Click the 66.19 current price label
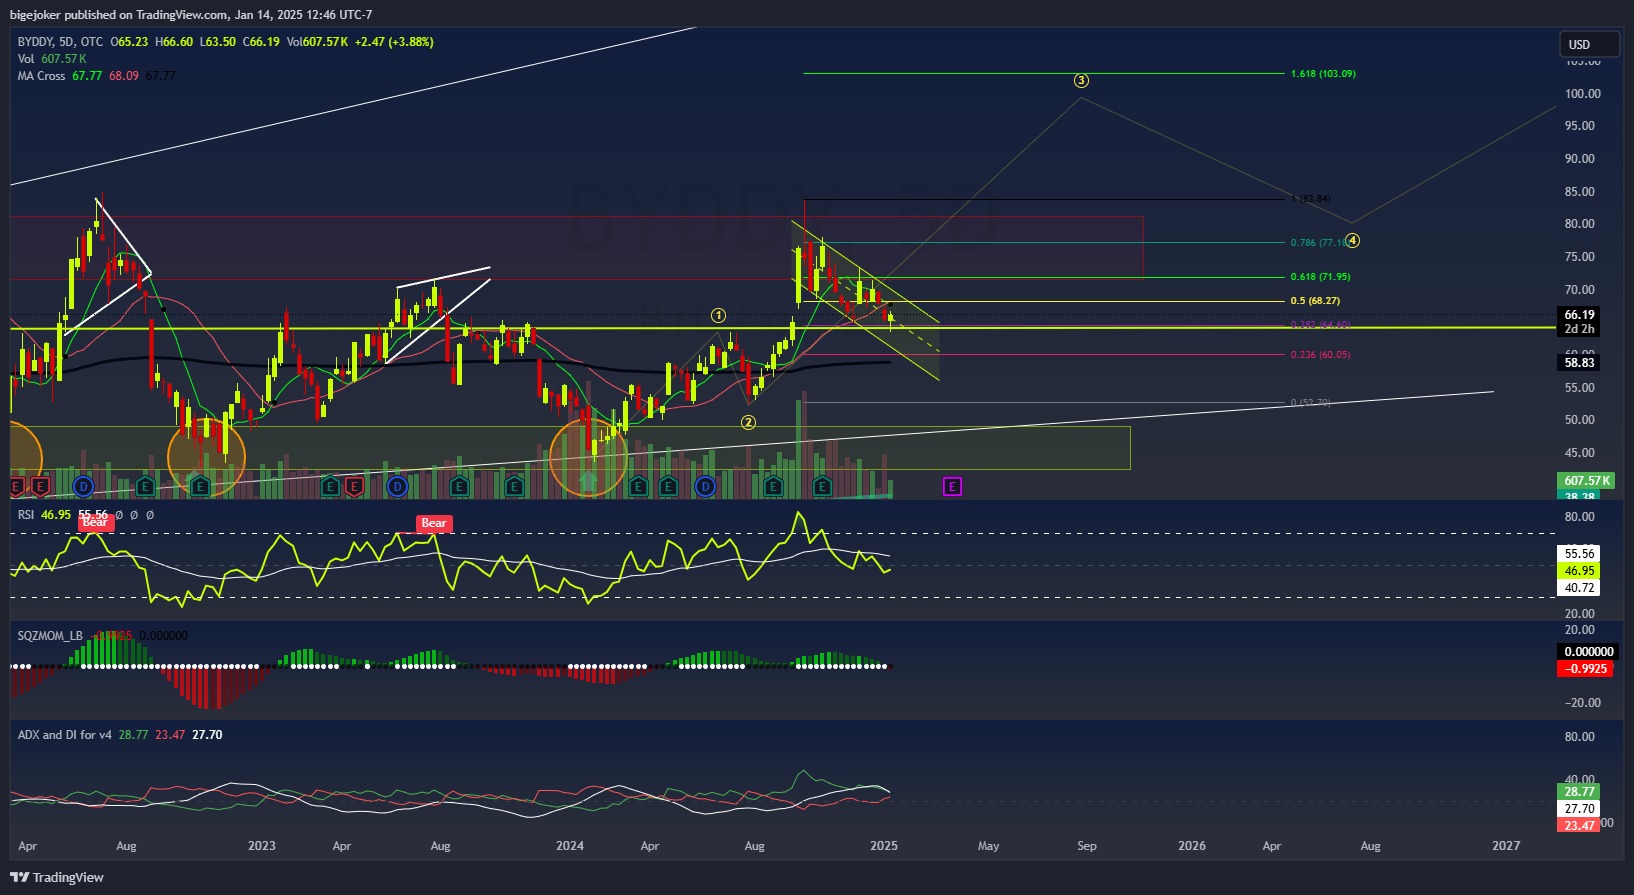This screenshot has height=895, width=1634. click(1580, 315)
